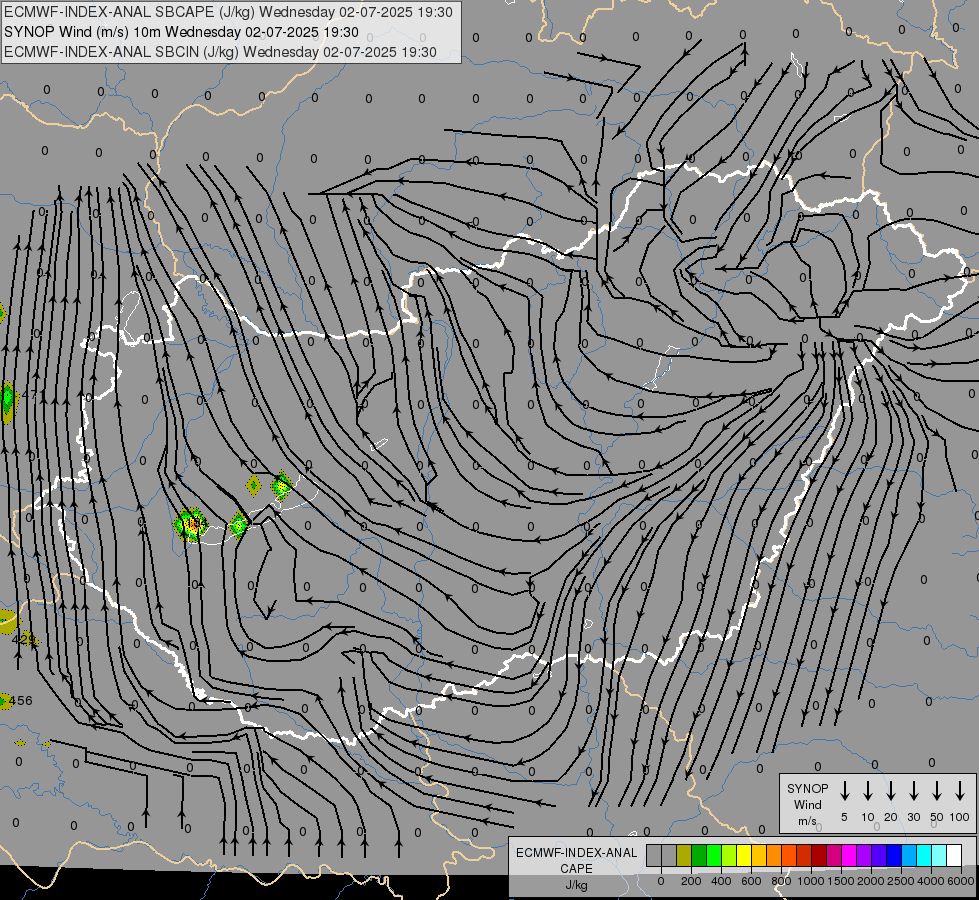Viewport: 979px width, 900px height.
Task: Click the '429' CAPE value on map
Action: pyautogui.click(x=24, y=639)
